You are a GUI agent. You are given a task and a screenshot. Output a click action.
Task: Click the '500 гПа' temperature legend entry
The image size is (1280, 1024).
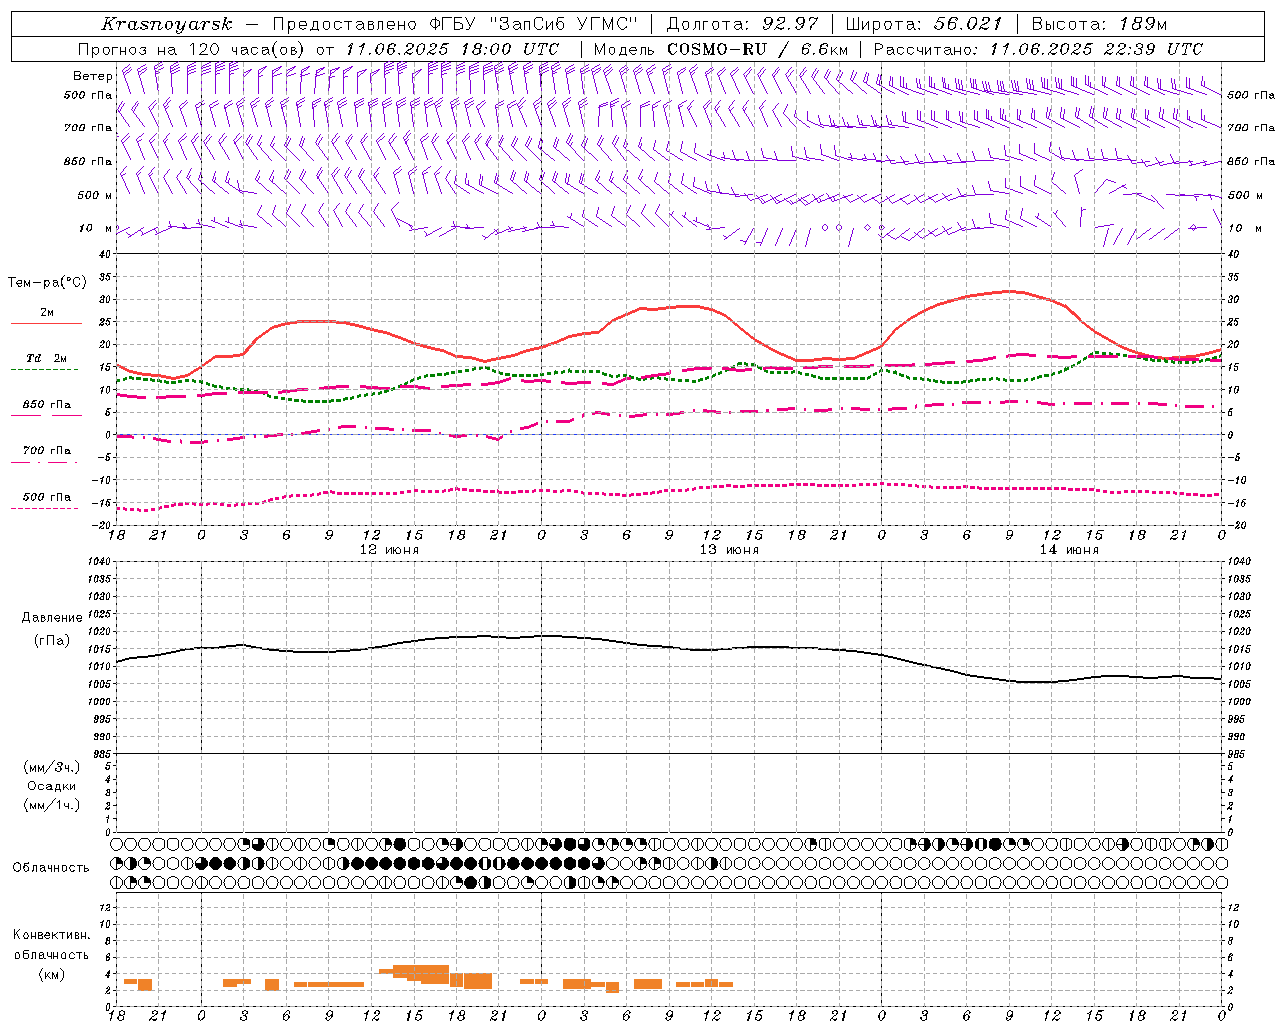click(x=47, y=496)
